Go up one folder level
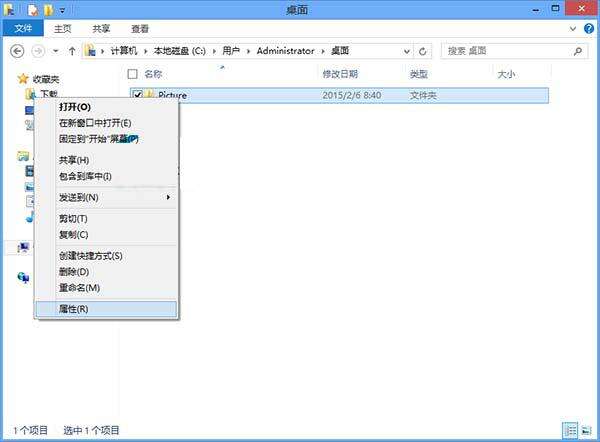 72,51
